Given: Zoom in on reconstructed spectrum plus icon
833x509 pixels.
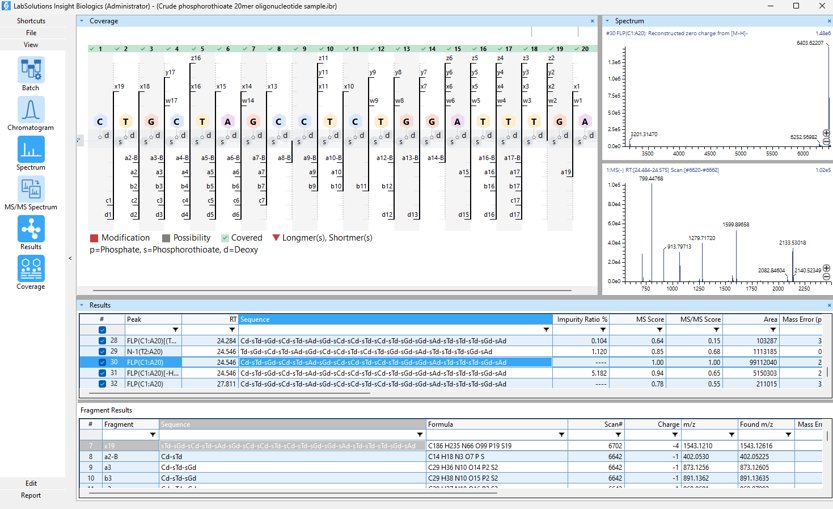Looking at the screenshot, I should pyautogui.click(x=826, y=133).
